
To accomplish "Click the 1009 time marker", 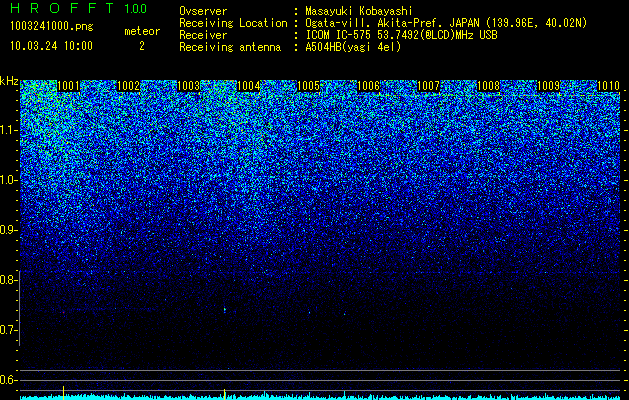I will [x=548, y=86].
